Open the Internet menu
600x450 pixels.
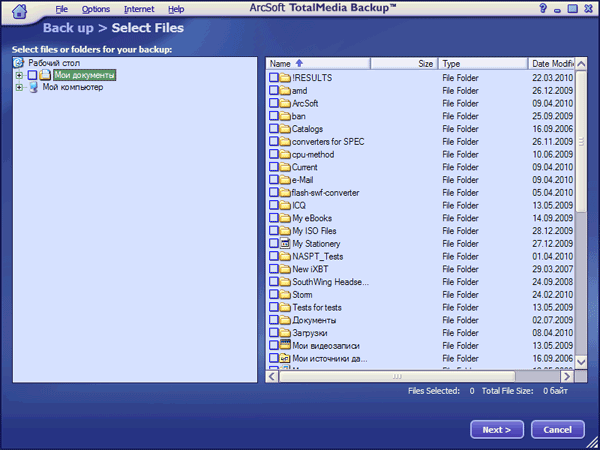tap(139, 9)
